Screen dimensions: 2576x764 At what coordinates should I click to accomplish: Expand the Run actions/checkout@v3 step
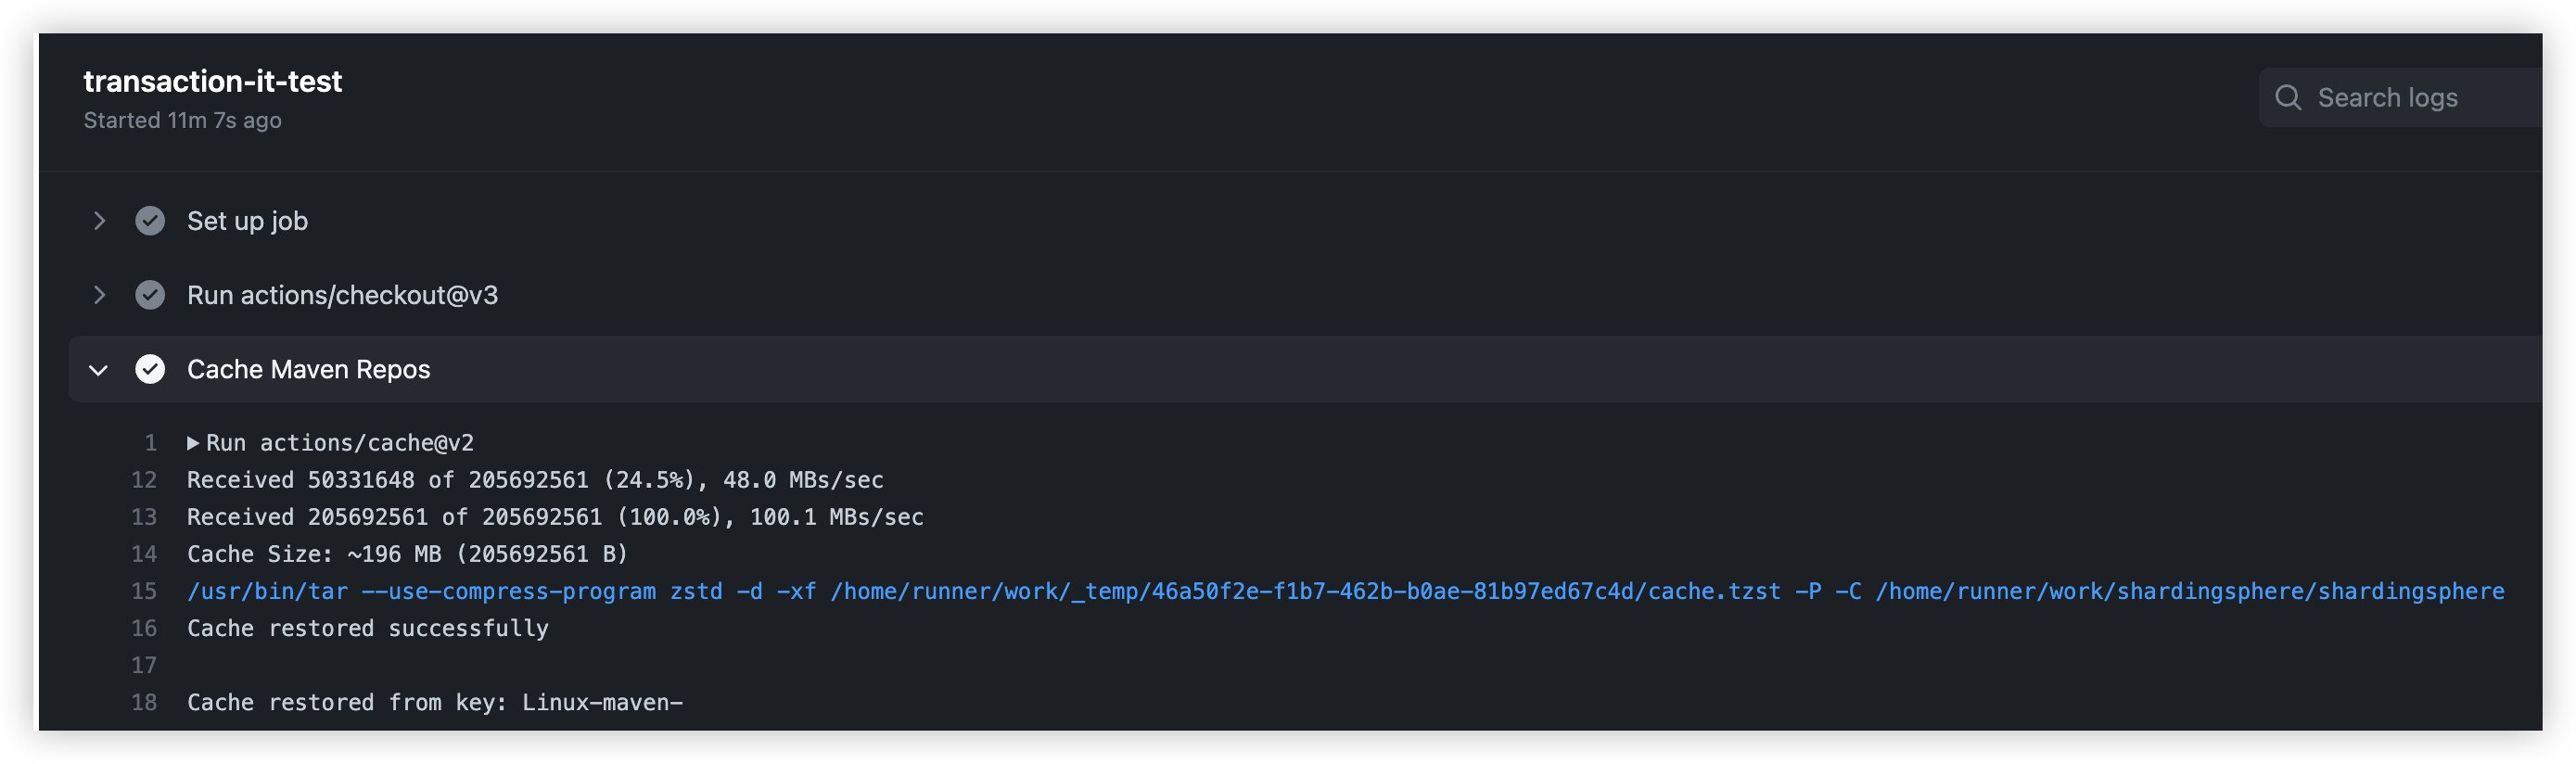click(99, 295)
